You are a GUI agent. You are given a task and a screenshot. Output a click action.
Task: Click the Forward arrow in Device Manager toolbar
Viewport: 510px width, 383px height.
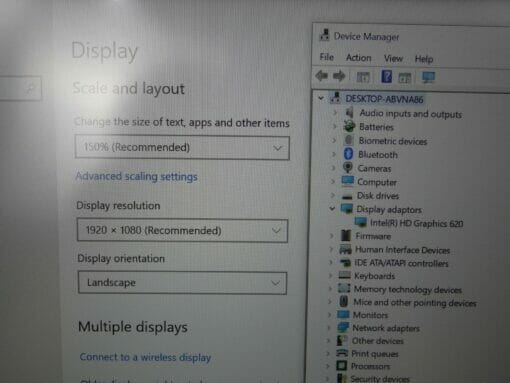(339, 76)
